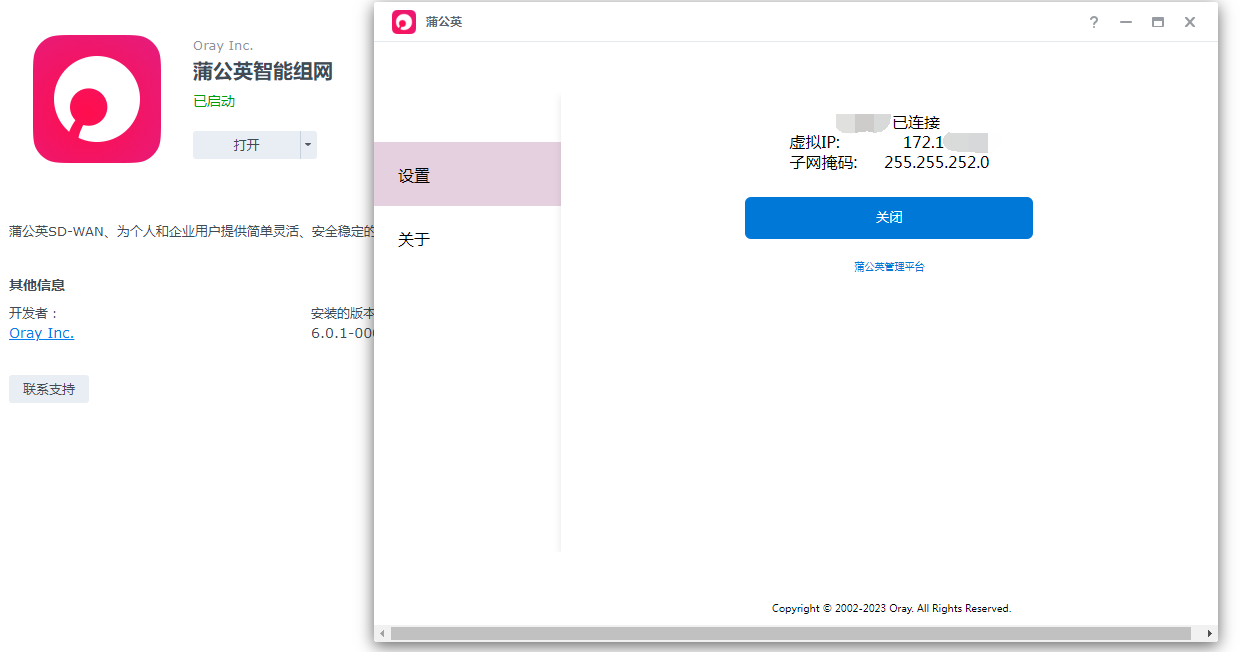This screenshot has width=1246, height=652.
Task: Click the 开发者： label
Action: 34,313
